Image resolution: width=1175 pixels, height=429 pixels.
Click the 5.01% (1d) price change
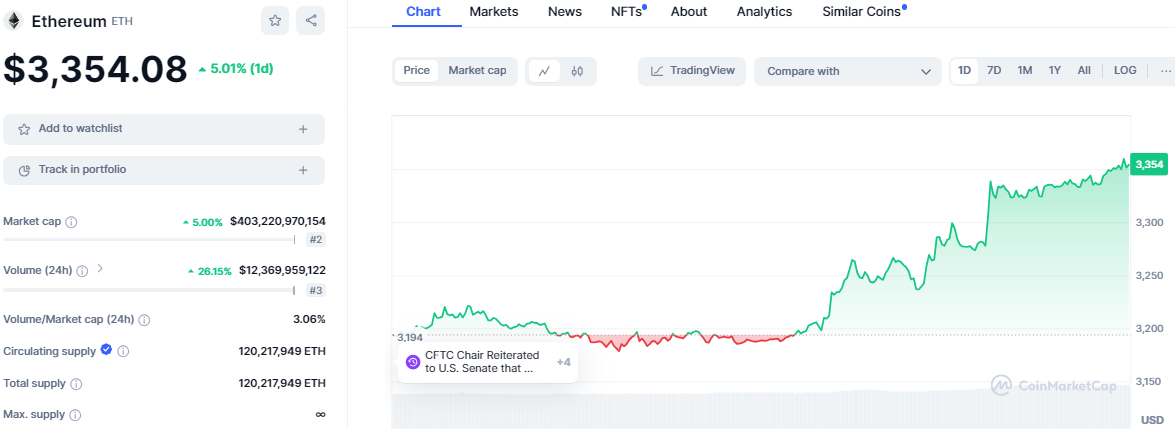click(236, 69)
